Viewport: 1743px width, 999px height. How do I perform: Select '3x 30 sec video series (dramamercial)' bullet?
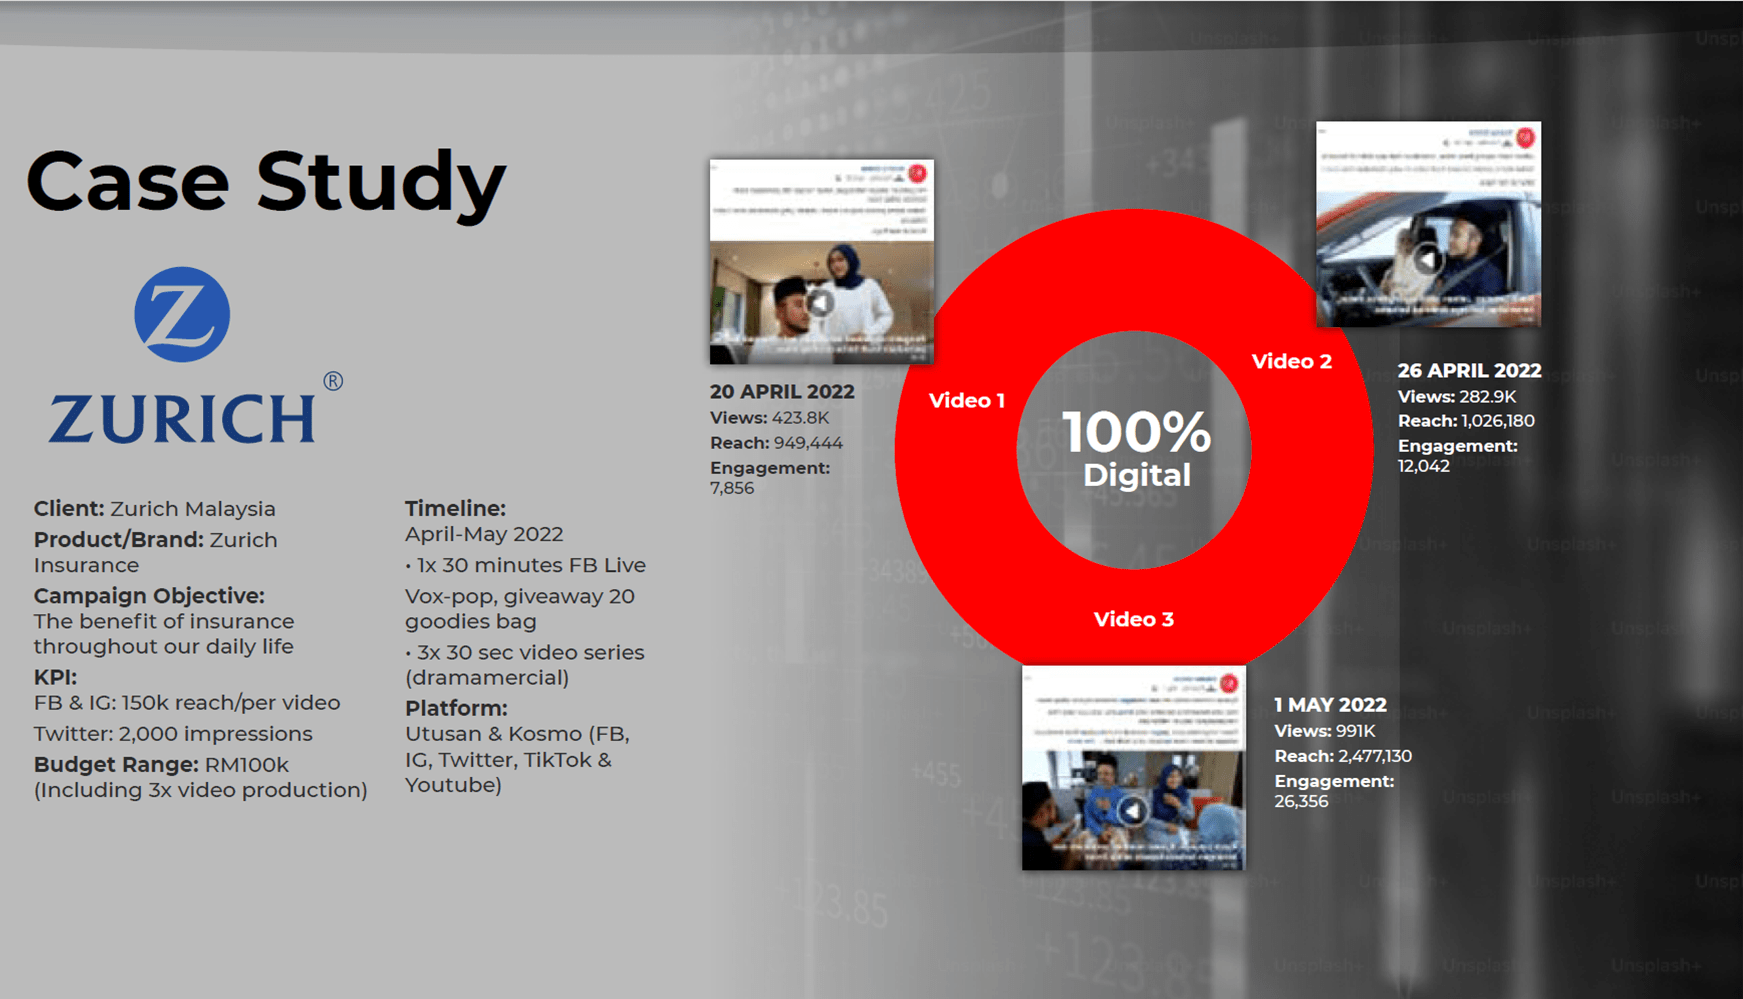pos(525,665)
